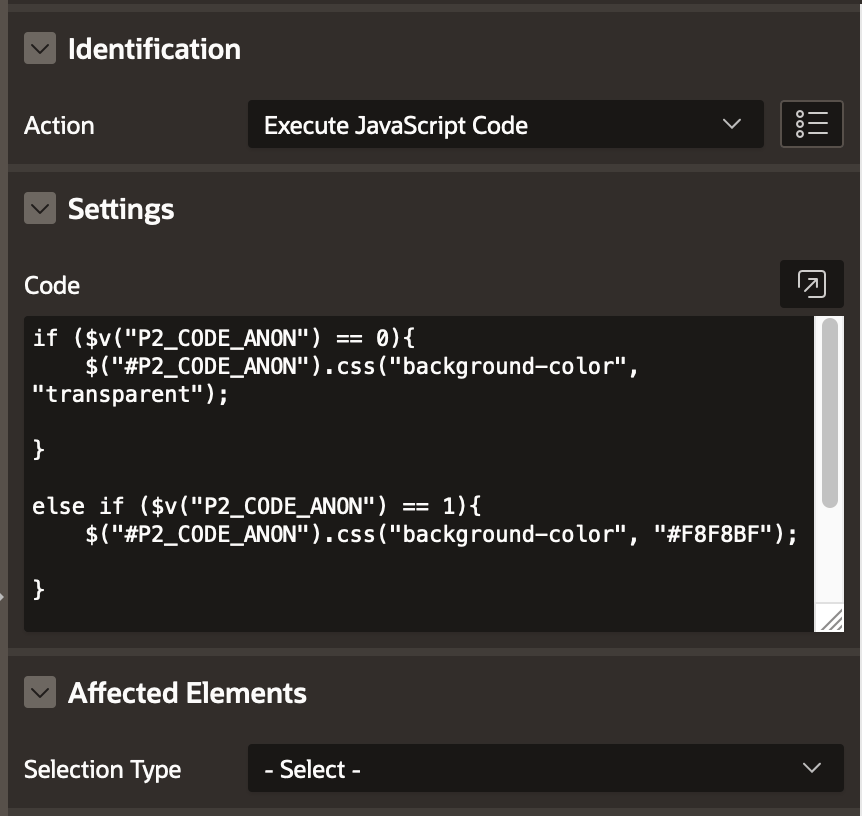Click the chevron arrow of the Action select

point(732,125)
